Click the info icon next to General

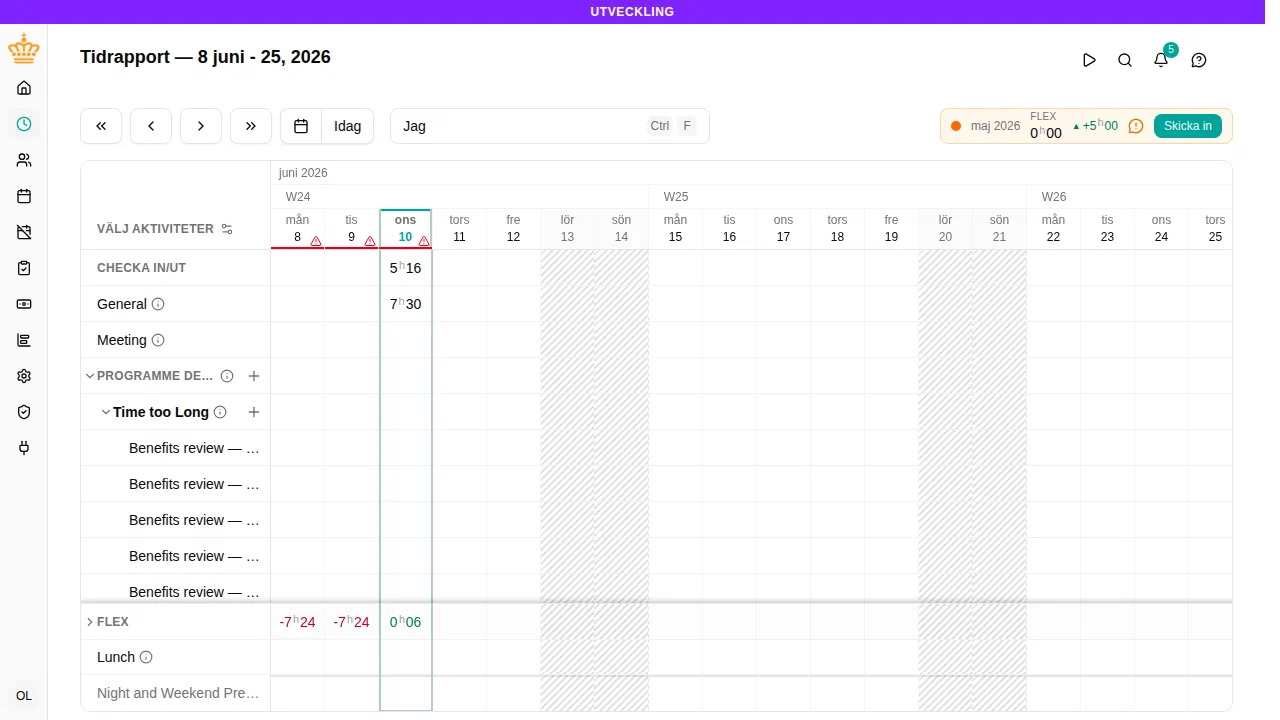click(158, 304)
